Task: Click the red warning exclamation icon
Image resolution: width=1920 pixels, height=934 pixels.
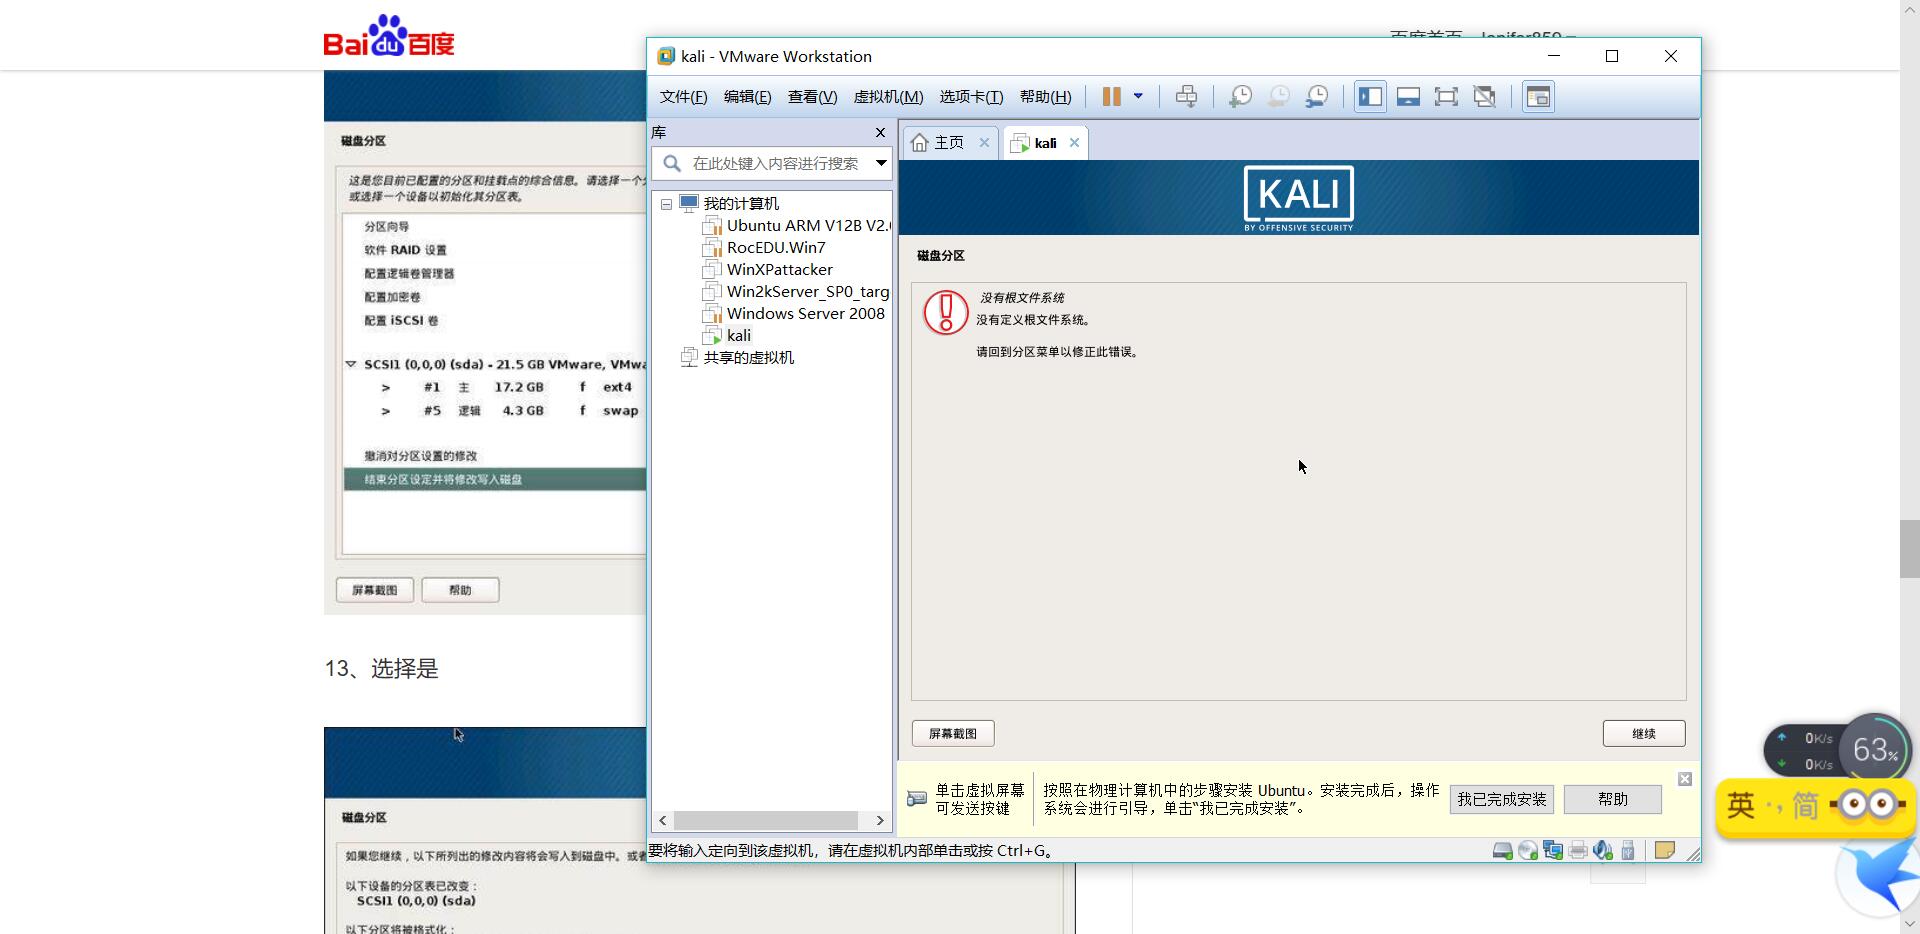Action: tap(945, 312)
